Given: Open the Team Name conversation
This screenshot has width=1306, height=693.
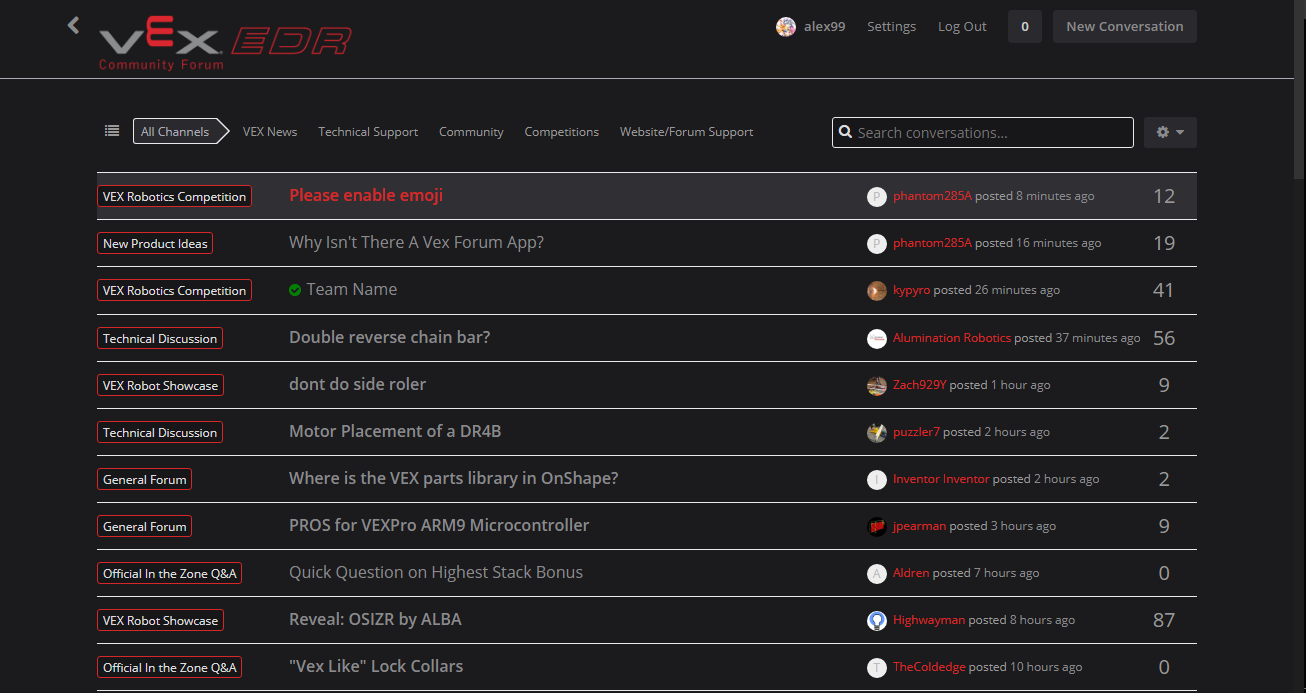Looking at the screenshot, I should click(352, 290).
